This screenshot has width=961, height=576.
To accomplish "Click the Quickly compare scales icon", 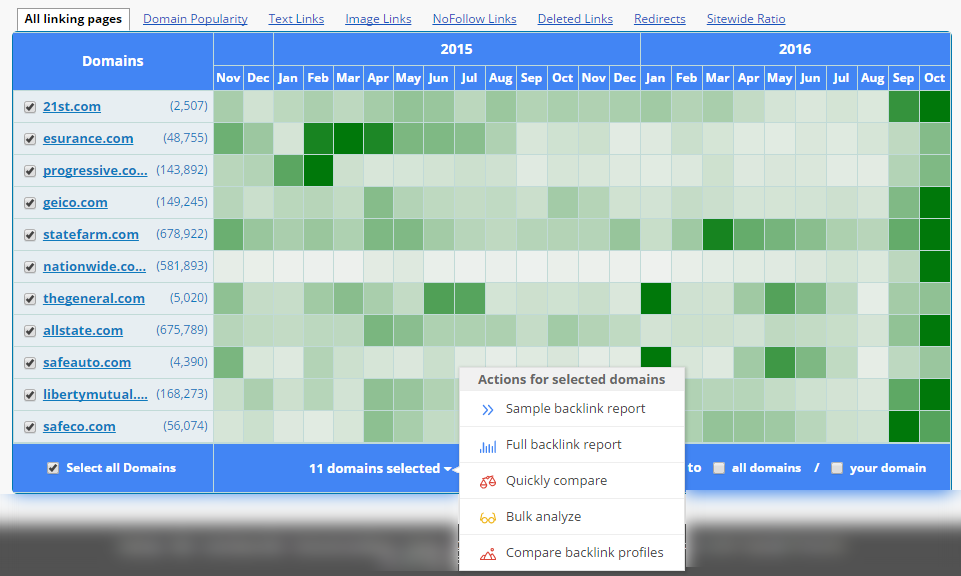I will pyautogui.click(x=488, y=482).
